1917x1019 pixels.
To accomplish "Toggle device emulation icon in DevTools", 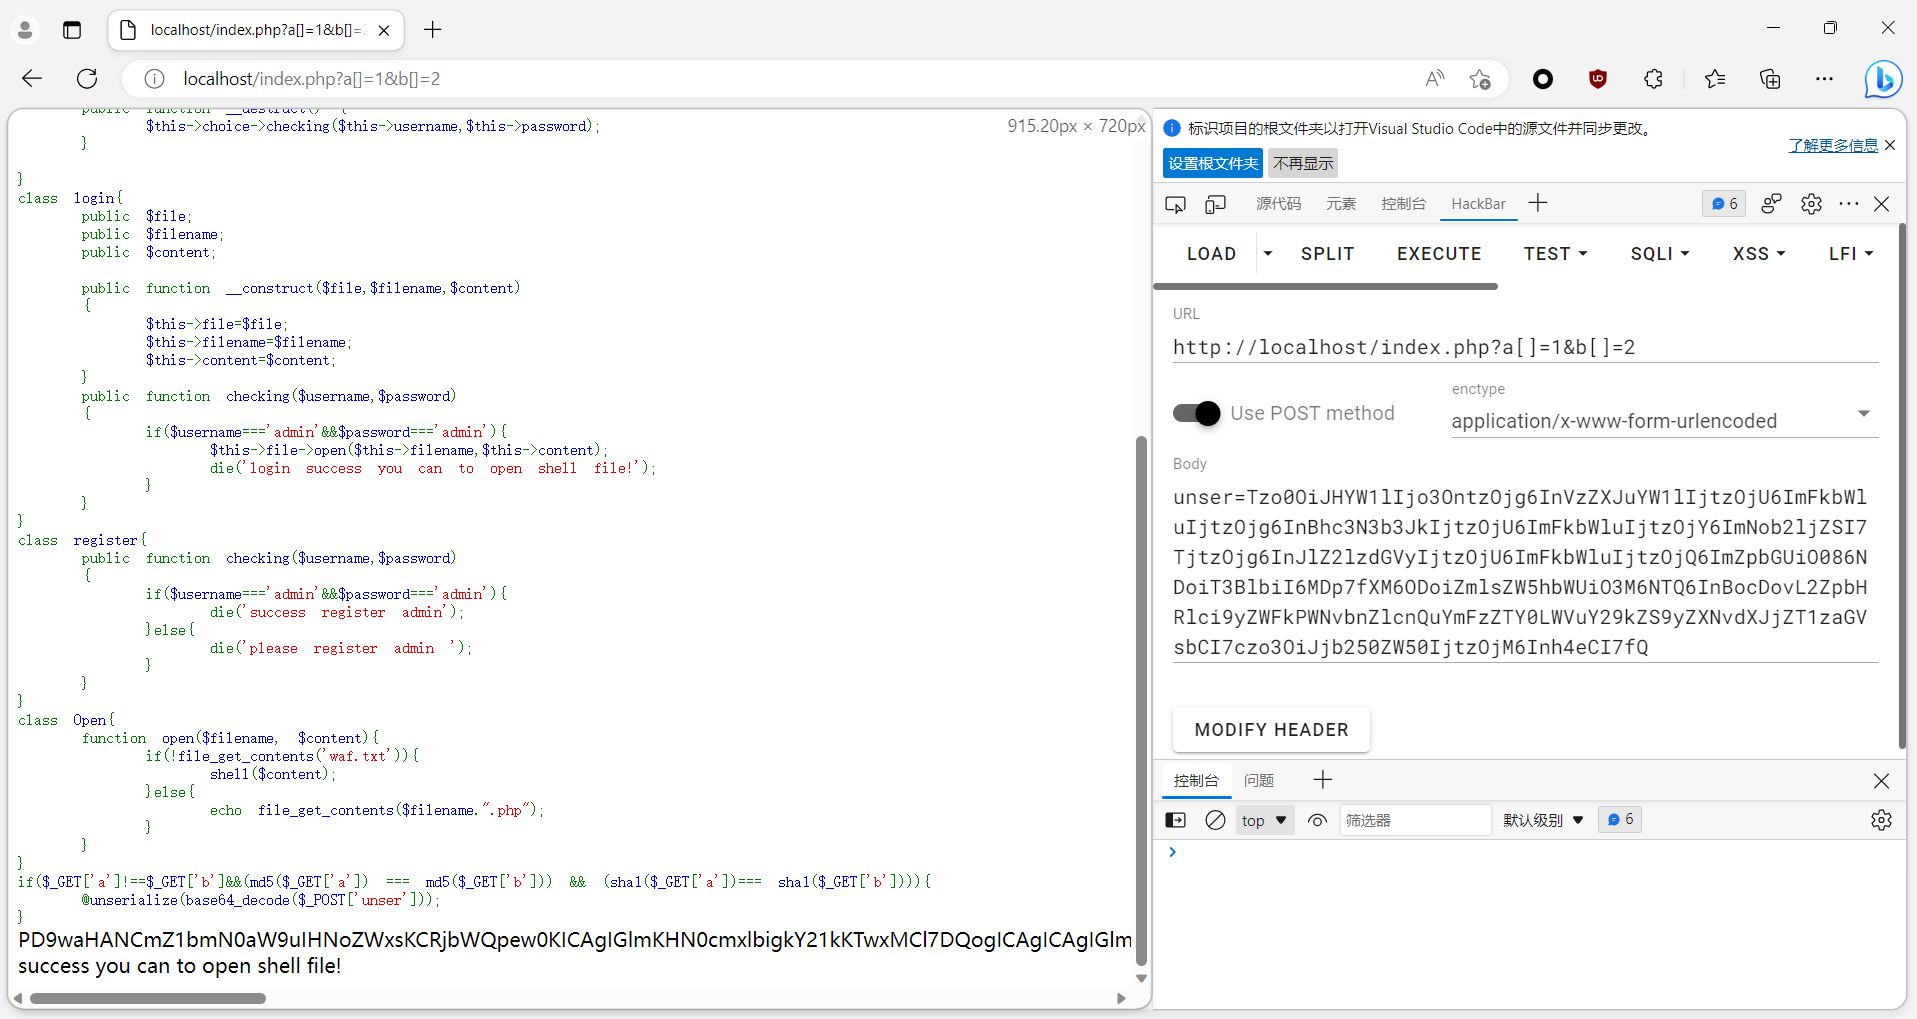I will [x=1215, y=204].
